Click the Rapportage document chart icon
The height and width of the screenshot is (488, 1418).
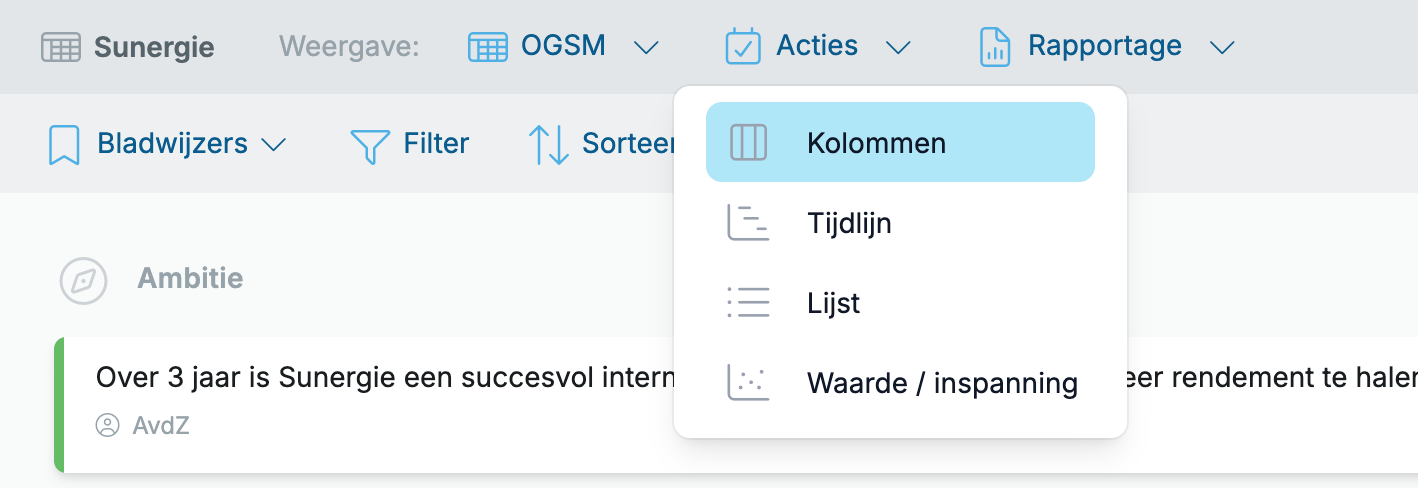pos(994,46)
